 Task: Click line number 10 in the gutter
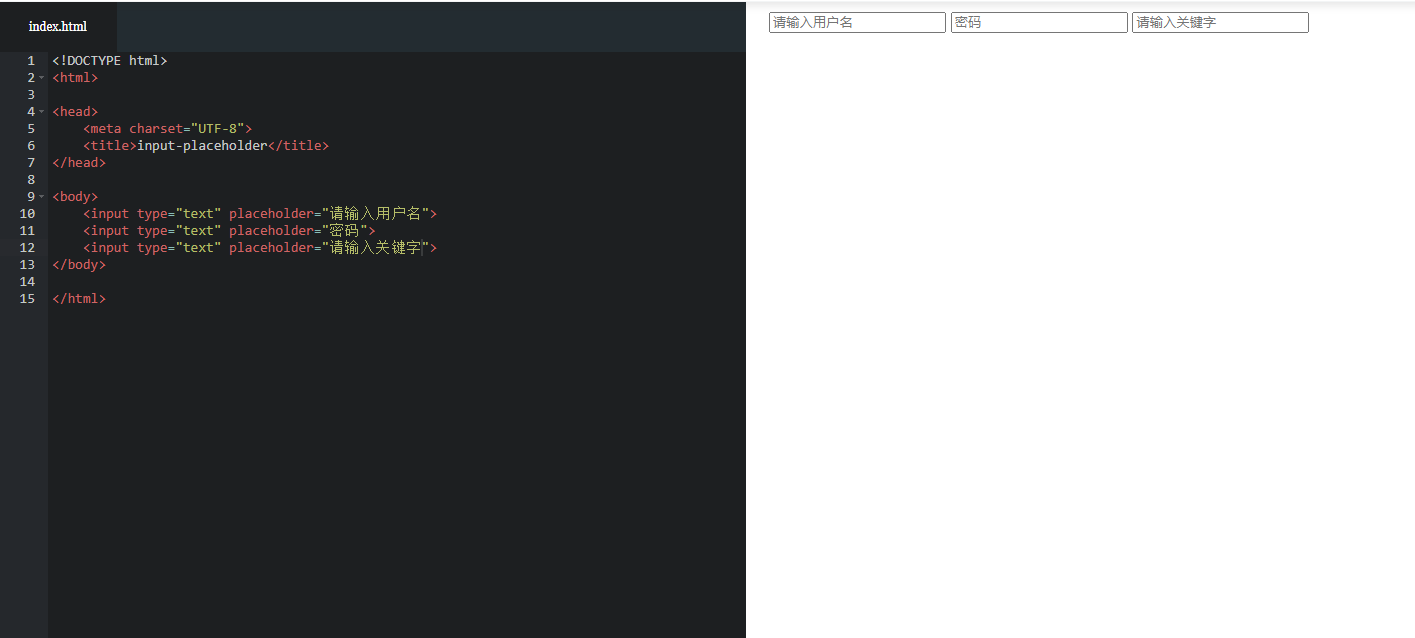click(27, 213)
